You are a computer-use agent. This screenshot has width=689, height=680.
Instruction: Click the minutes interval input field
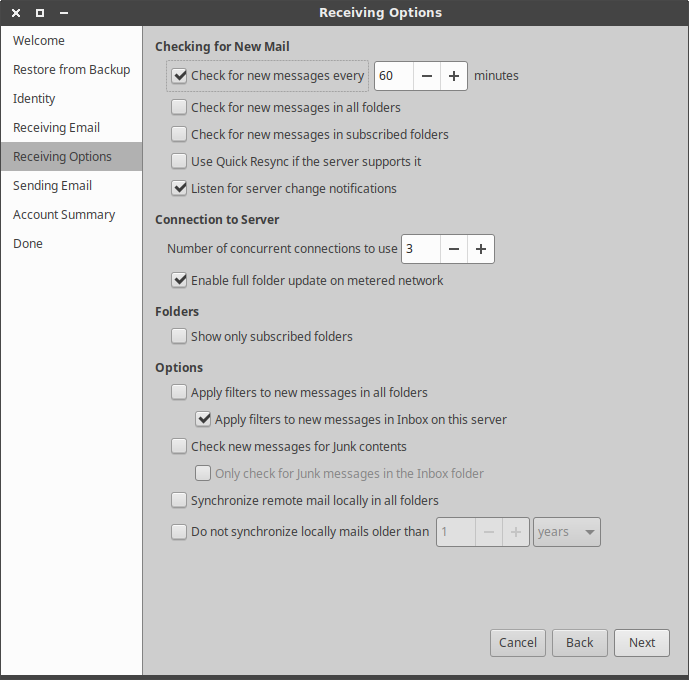coord(394,76)
